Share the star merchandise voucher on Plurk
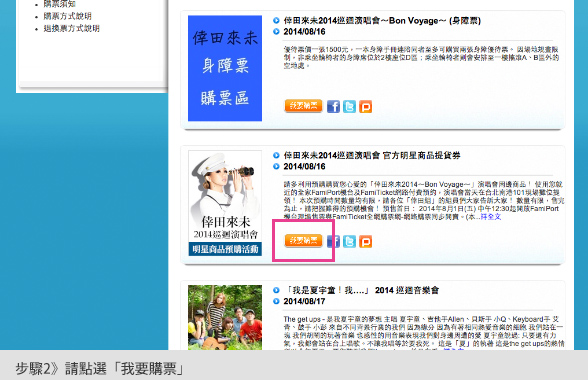 click(365, 241)
